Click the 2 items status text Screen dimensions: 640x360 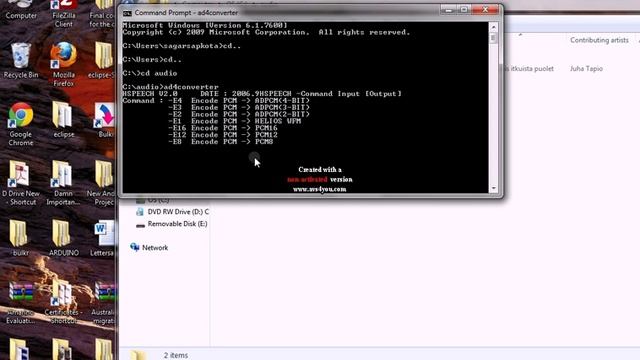(x=176, y=355)
